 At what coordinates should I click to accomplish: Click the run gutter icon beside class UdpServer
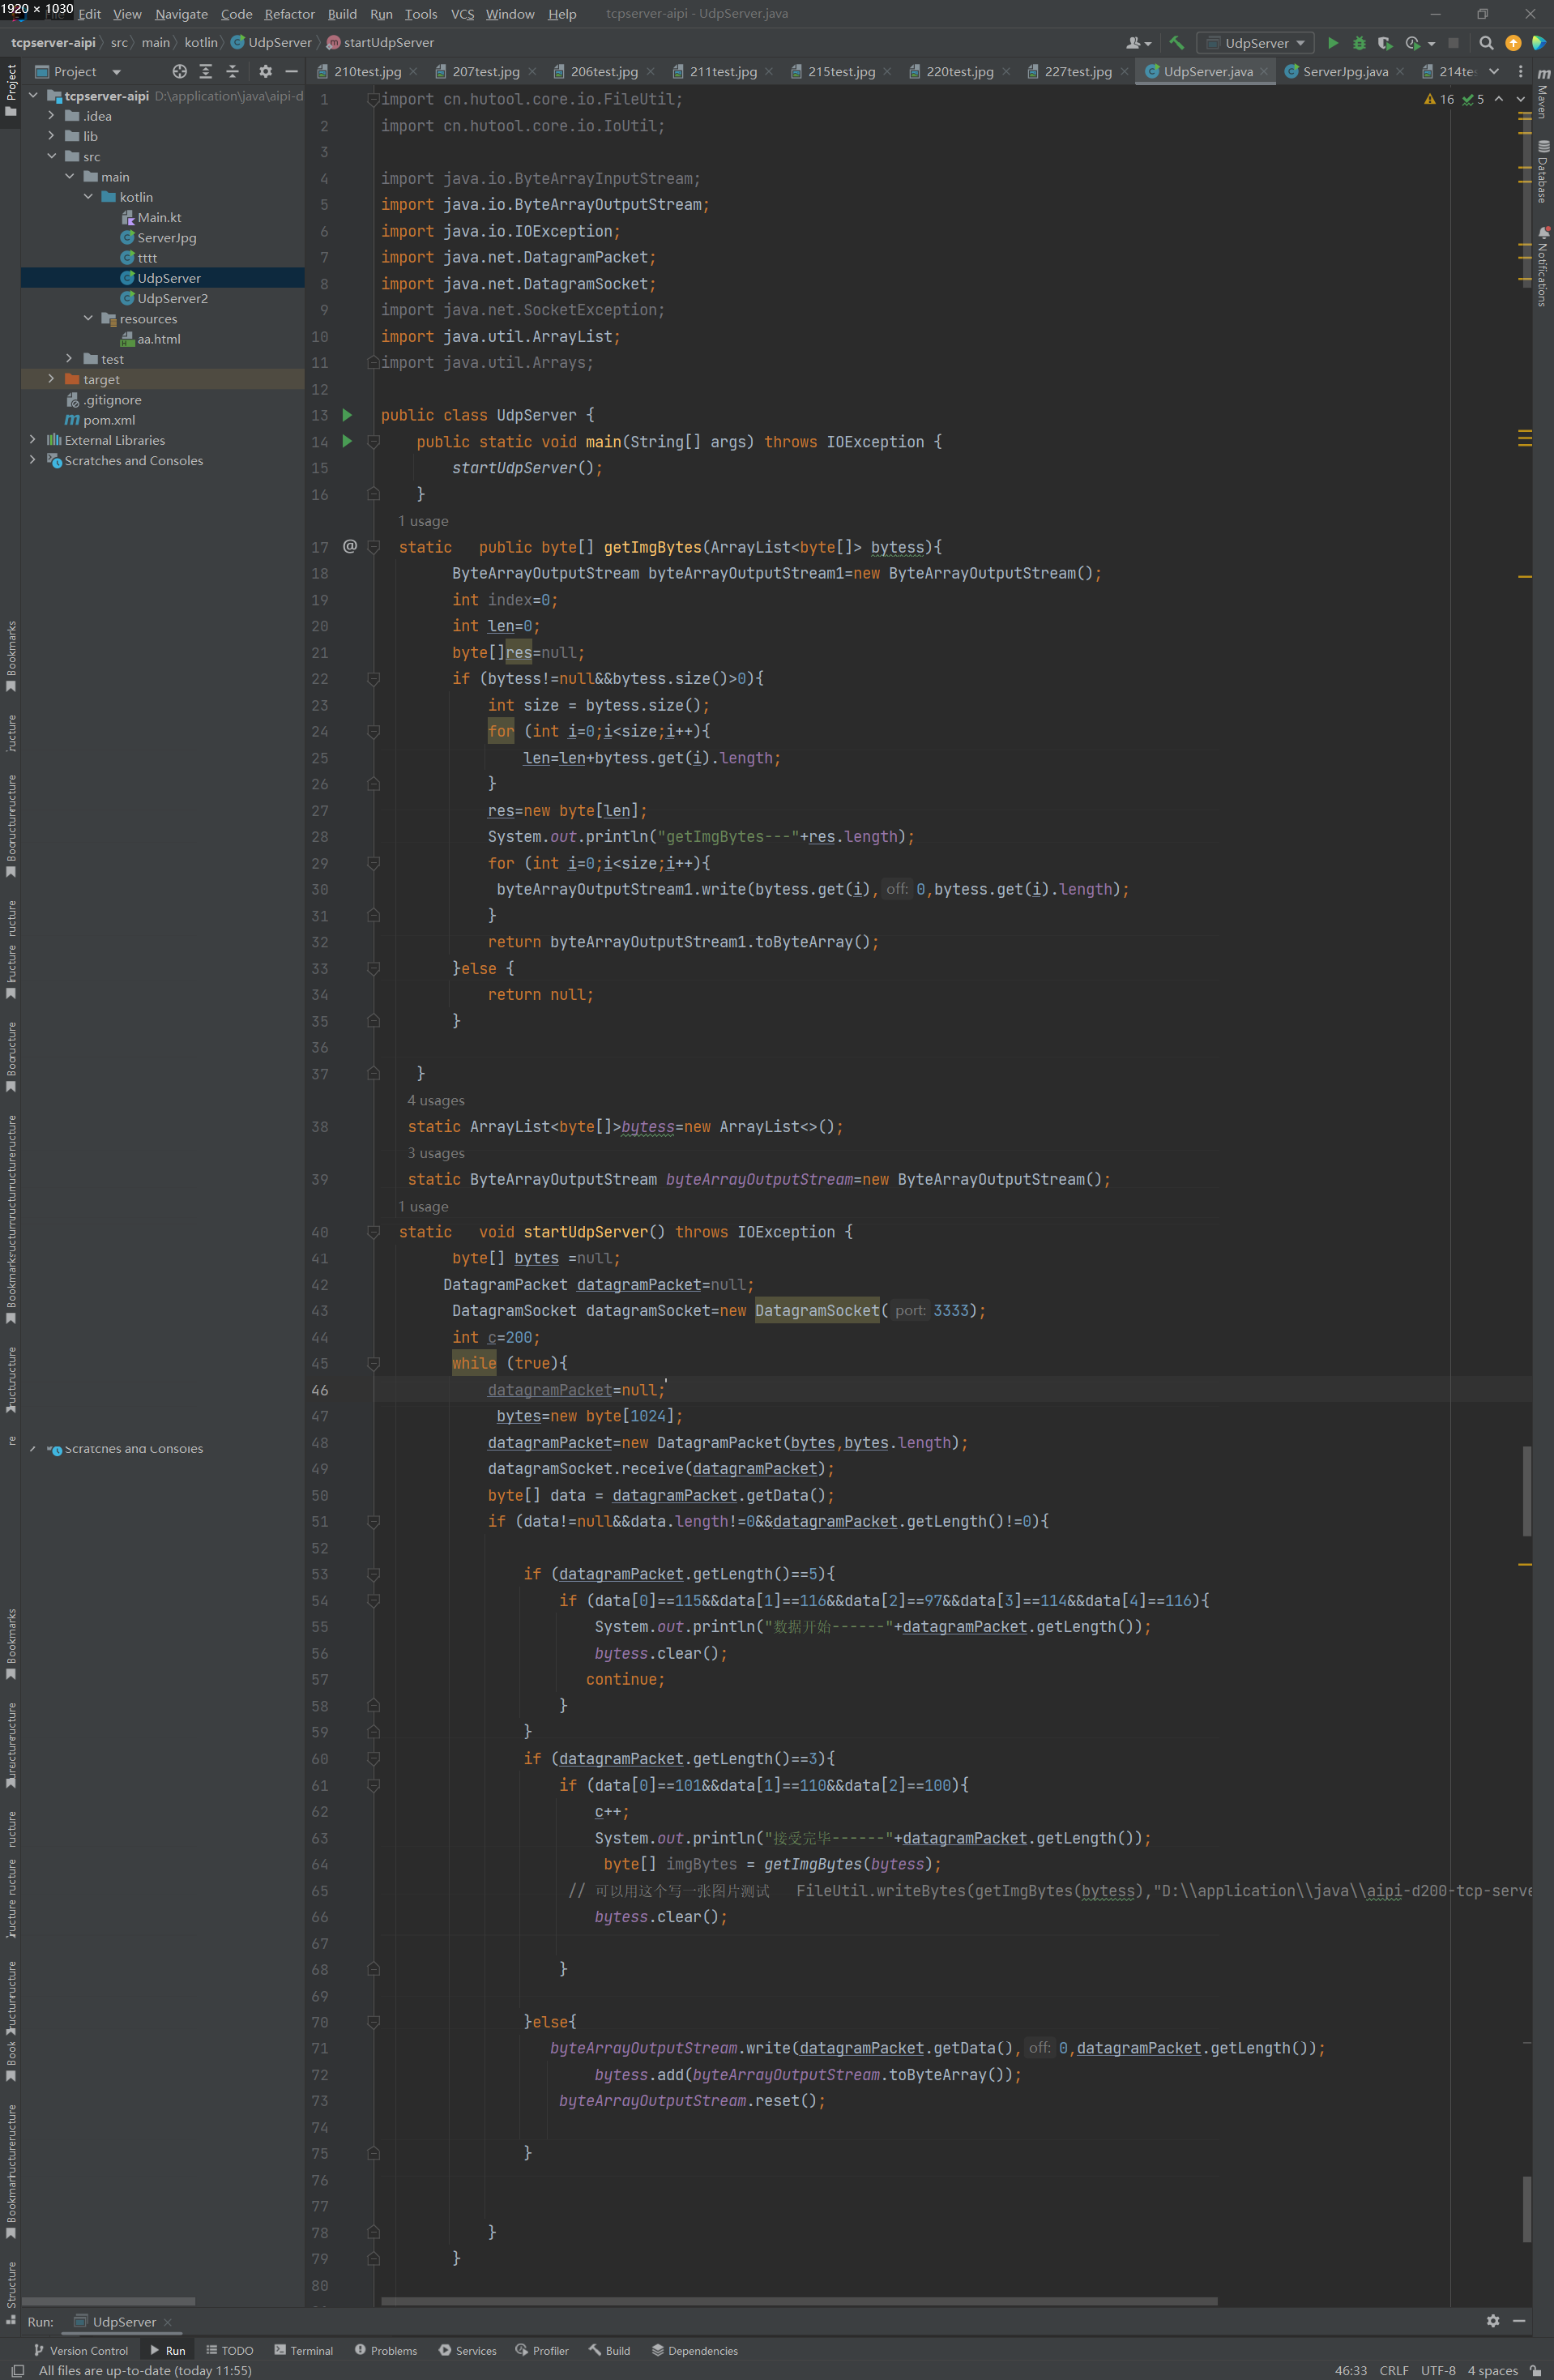coord(347,414)
